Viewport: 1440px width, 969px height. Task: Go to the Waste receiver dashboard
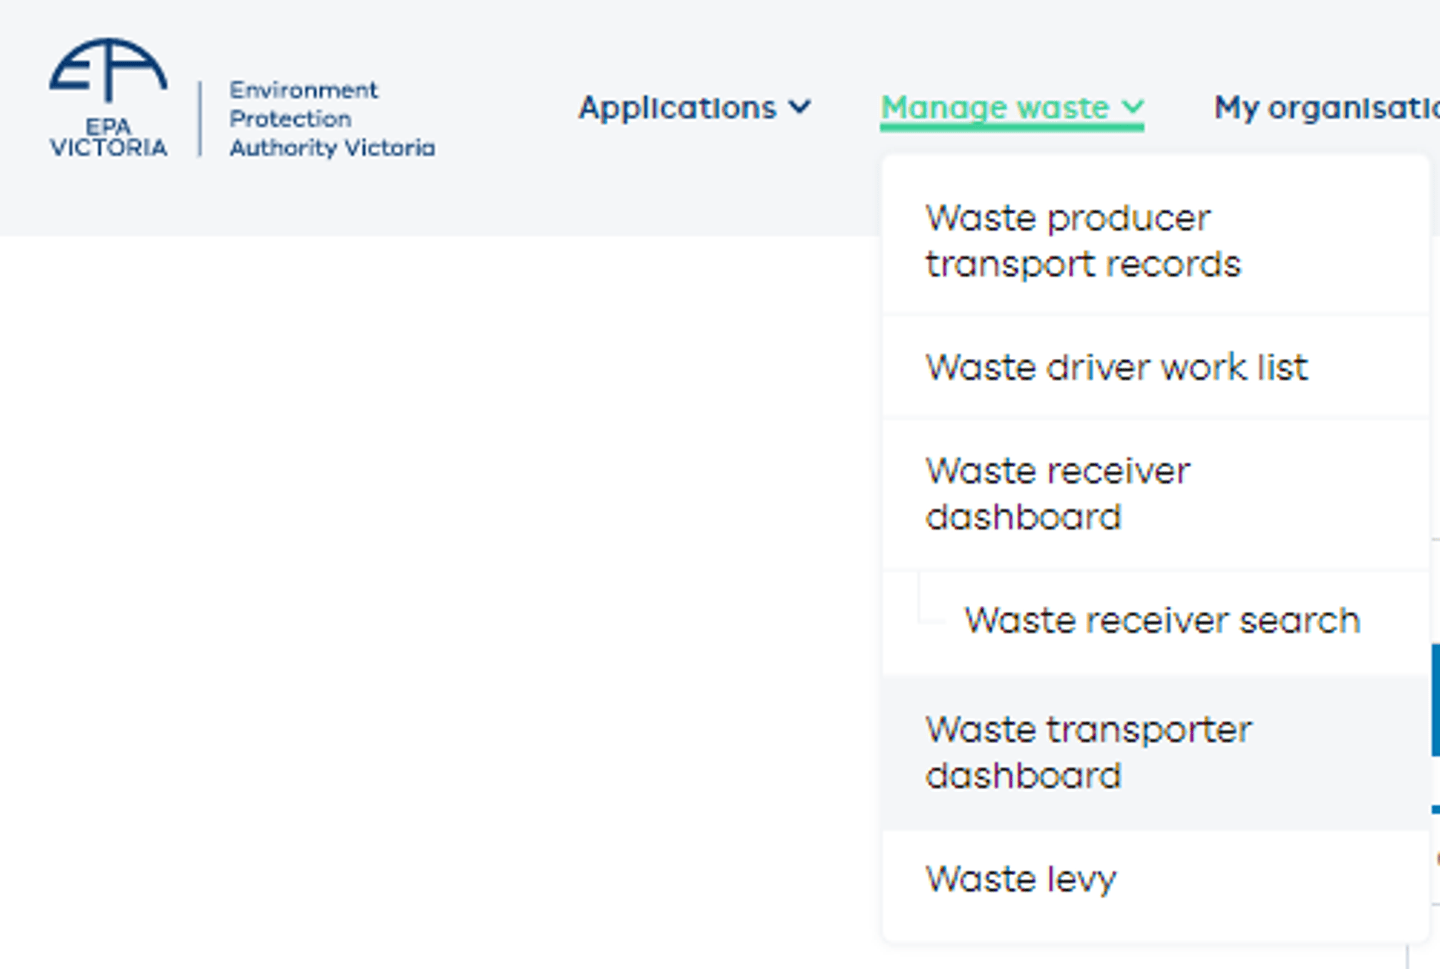tap(1059, 493)
